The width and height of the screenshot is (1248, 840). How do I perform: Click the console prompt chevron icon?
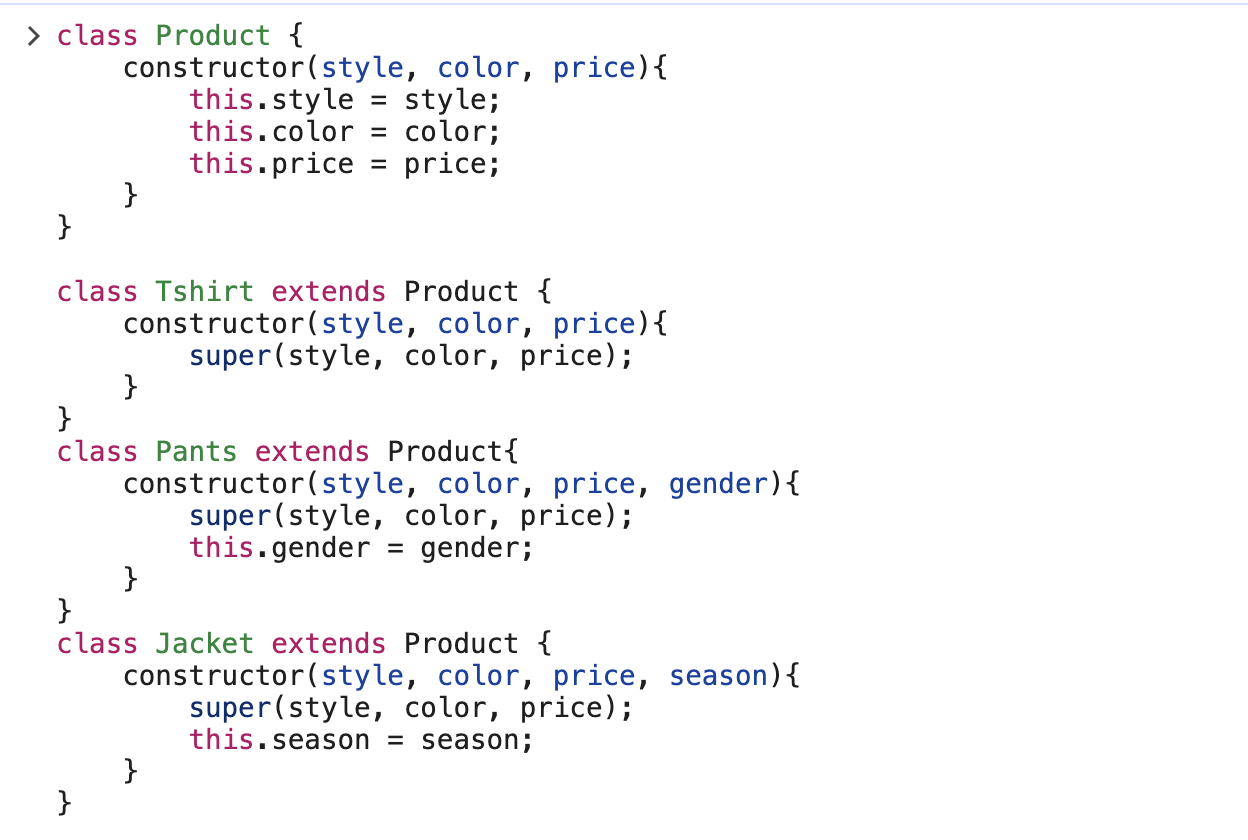34,37
